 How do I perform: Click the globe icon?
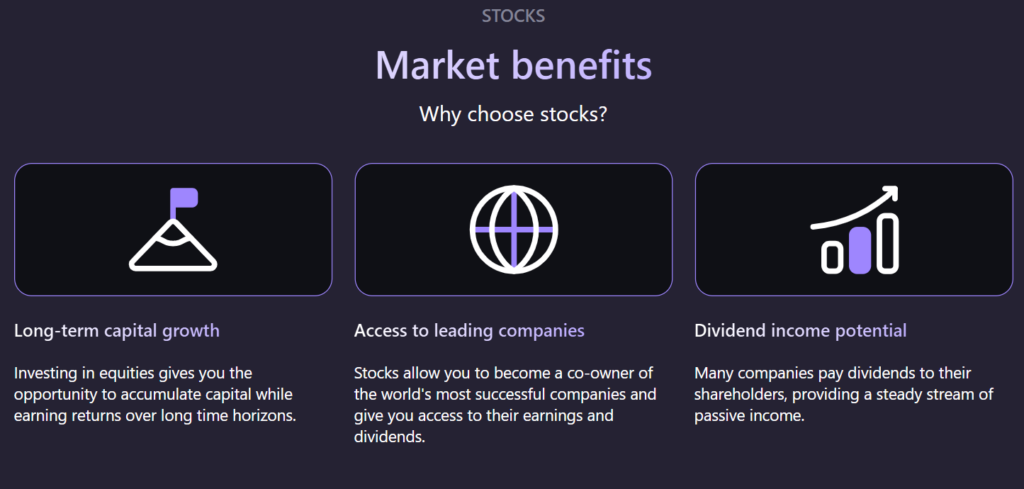click(x=513, y=230)
